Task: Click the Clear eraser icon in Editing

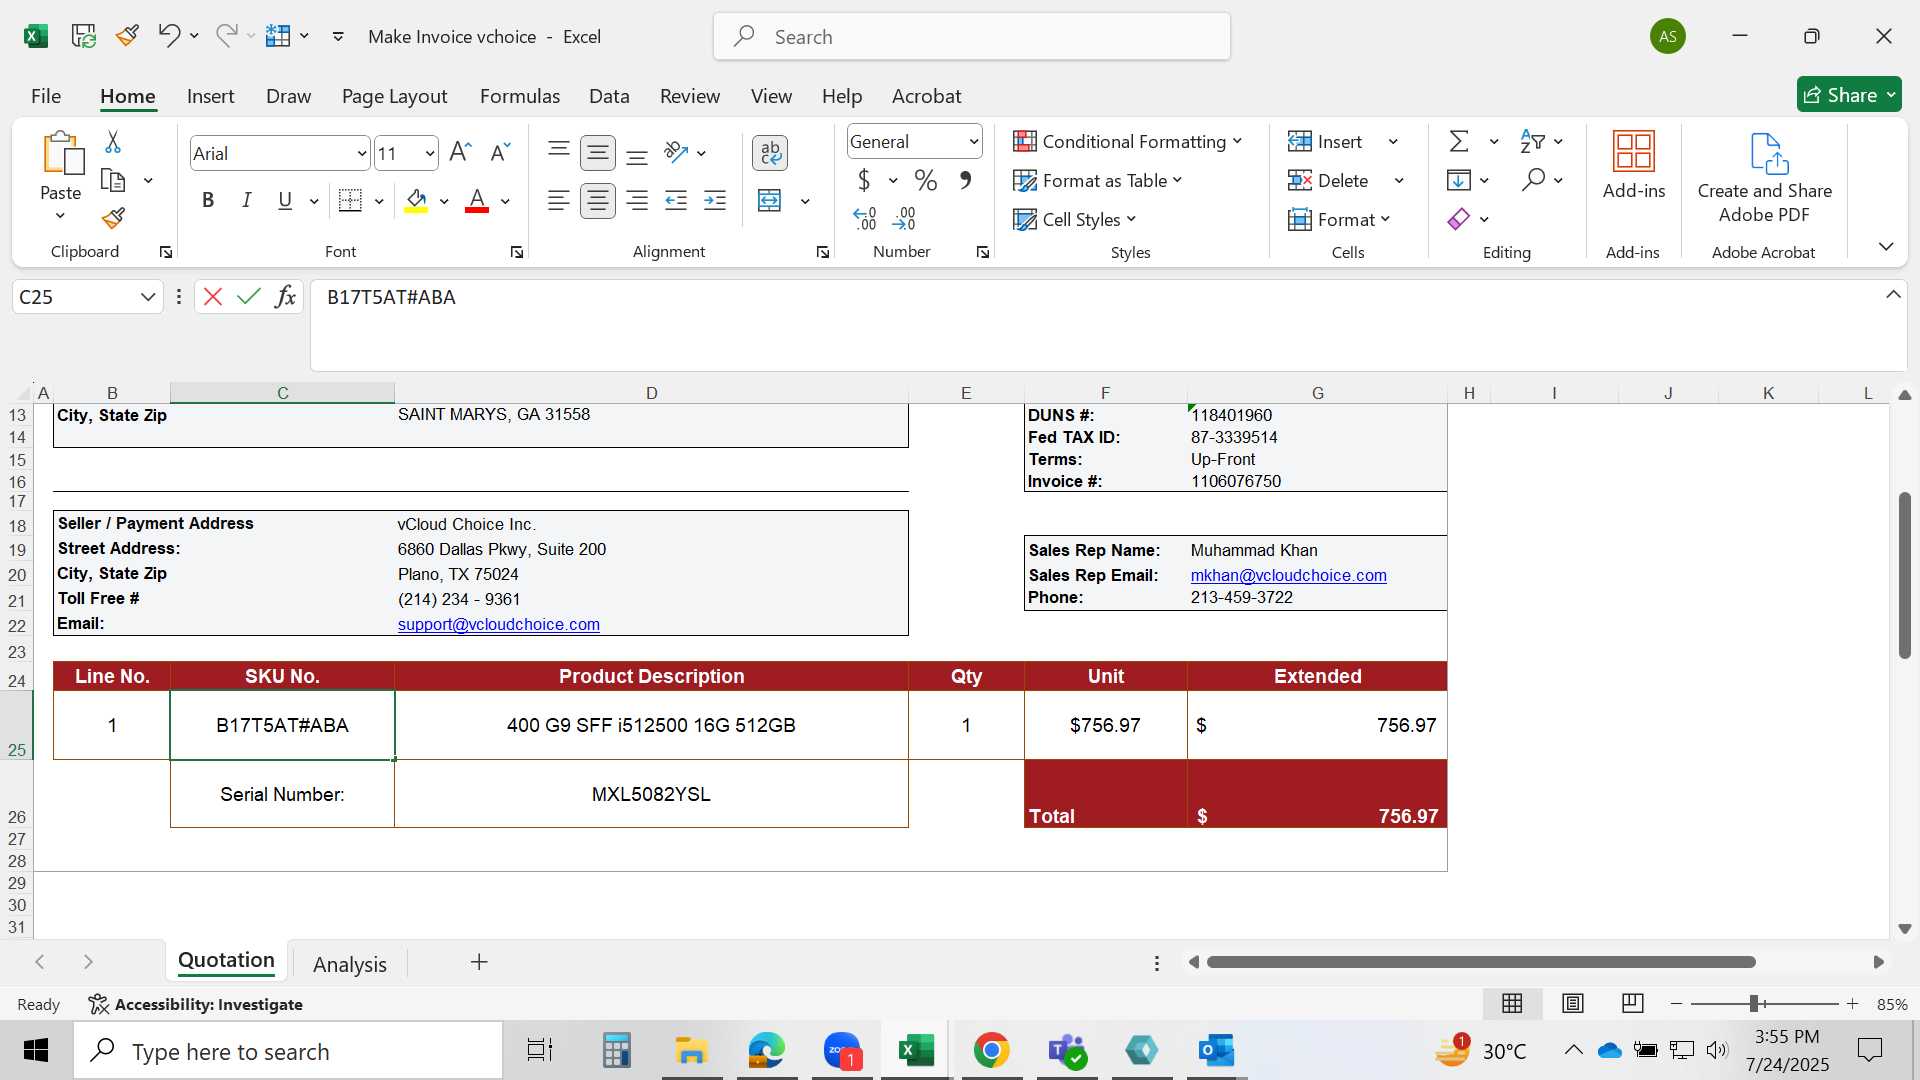Action: pos(1459,219)
